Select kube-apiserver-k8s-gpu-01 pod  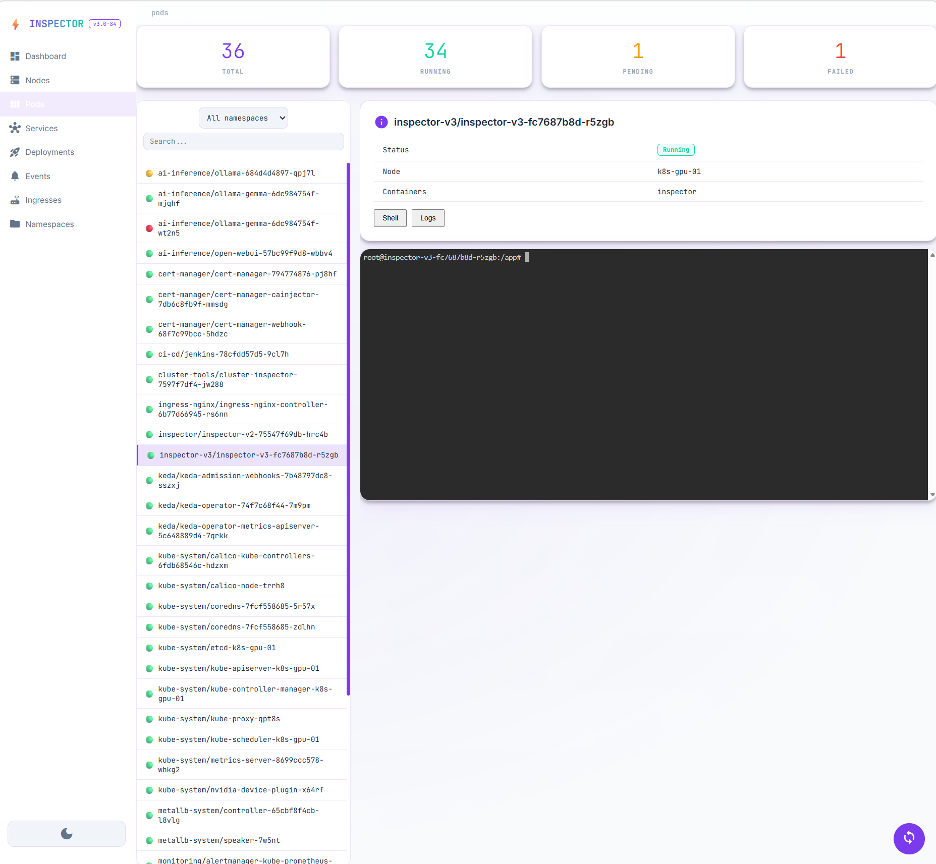tap(242, 668)
